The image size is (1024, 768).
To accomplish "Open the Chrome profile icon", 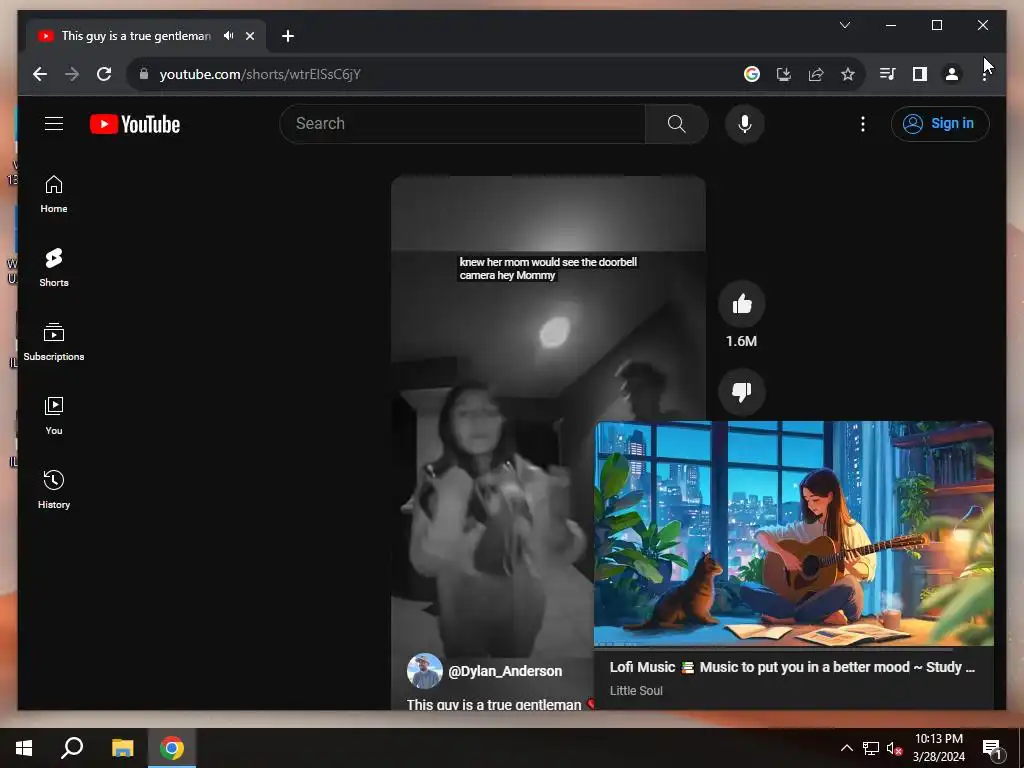I will [952, 74].
